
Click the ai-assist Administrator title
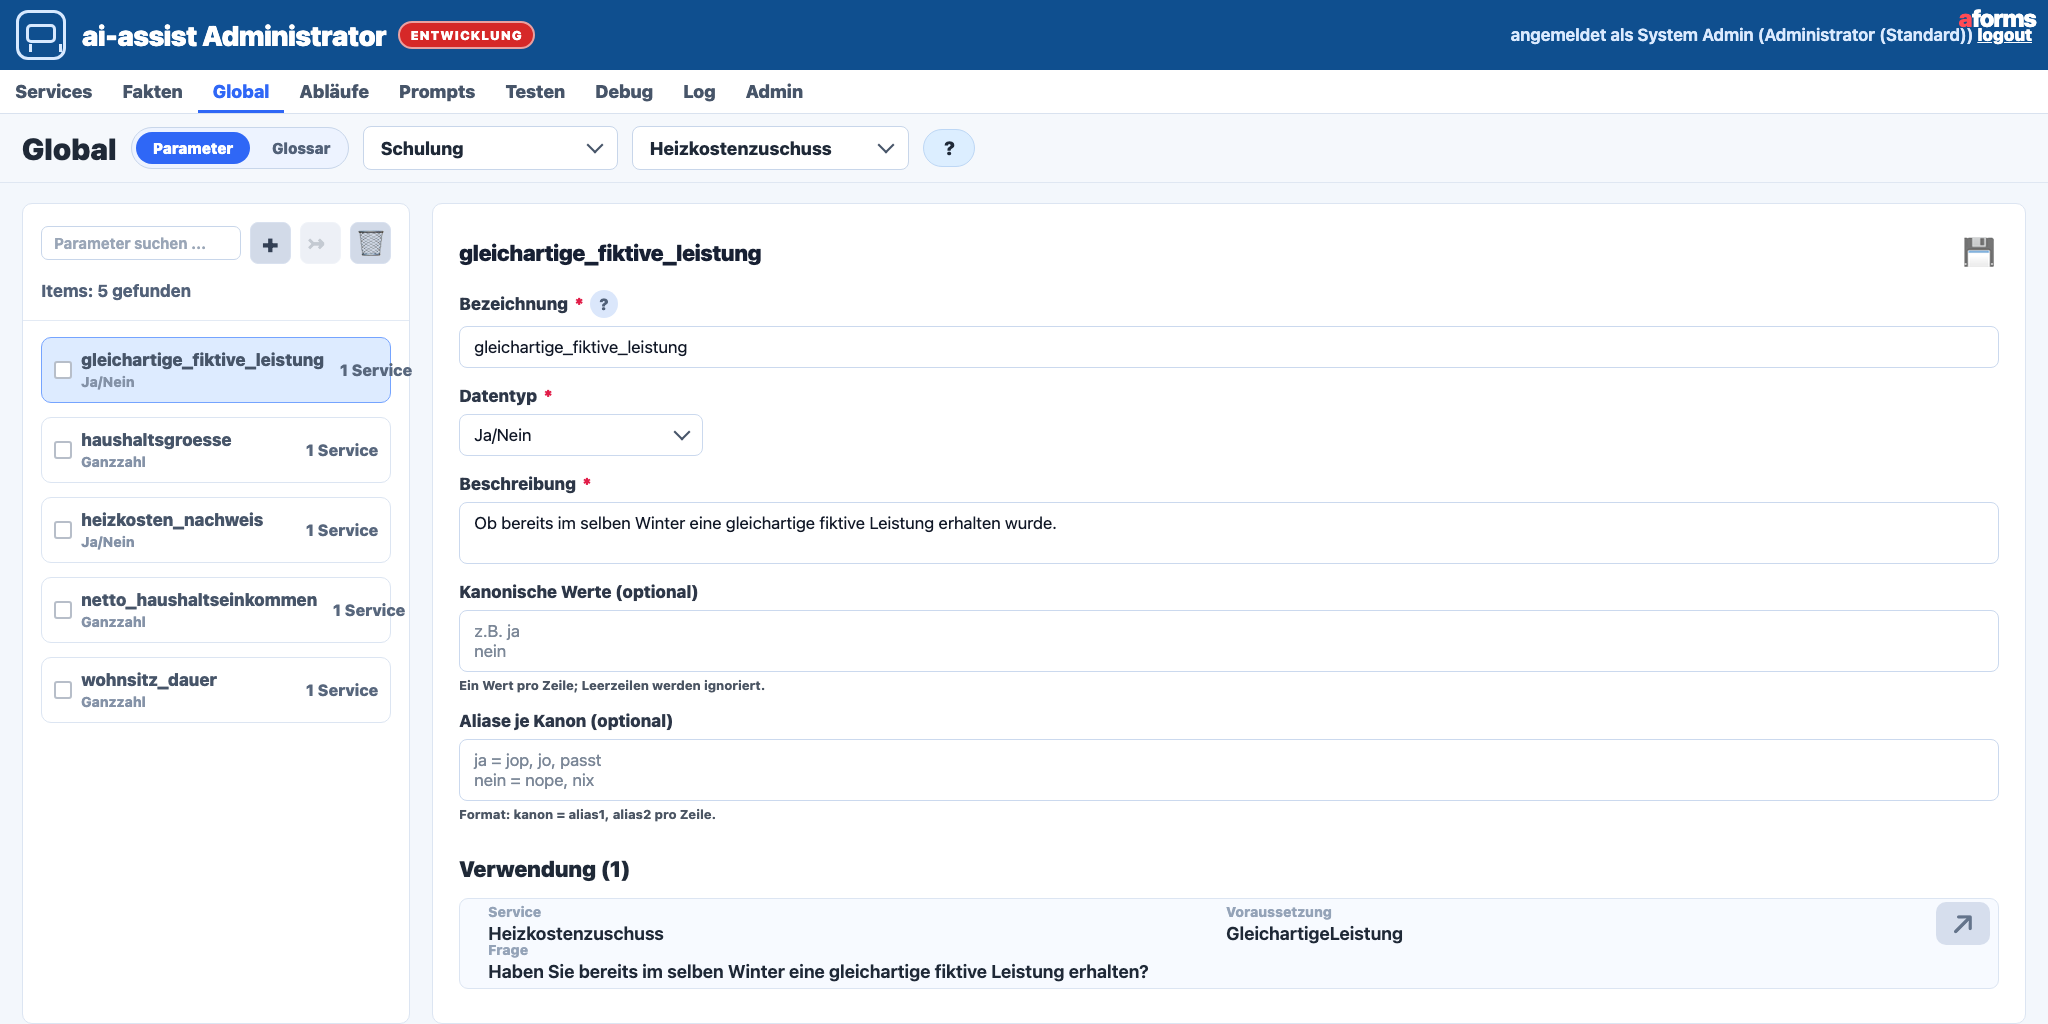click(x=234, y=36)
